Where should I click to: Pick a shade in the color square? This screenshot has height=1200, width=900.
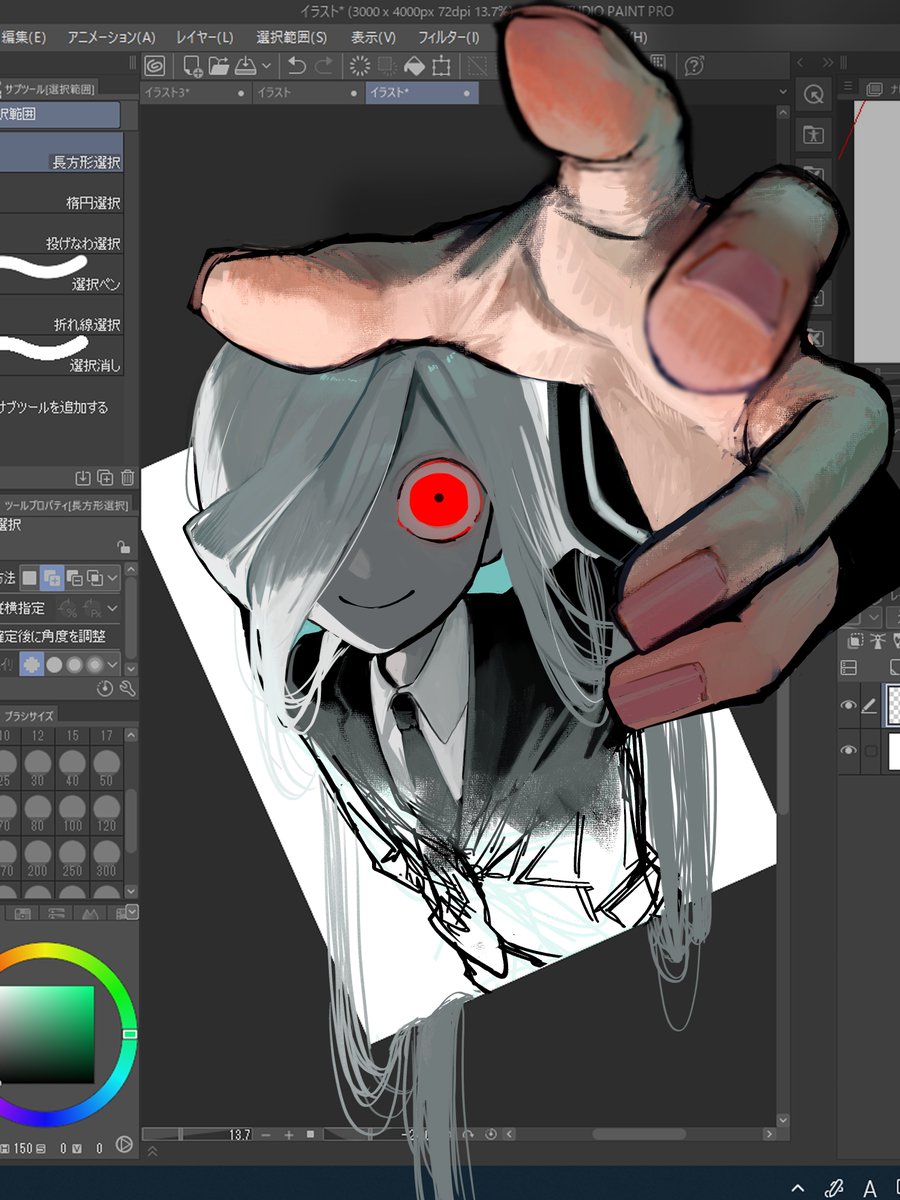(x=47, y=1035)
